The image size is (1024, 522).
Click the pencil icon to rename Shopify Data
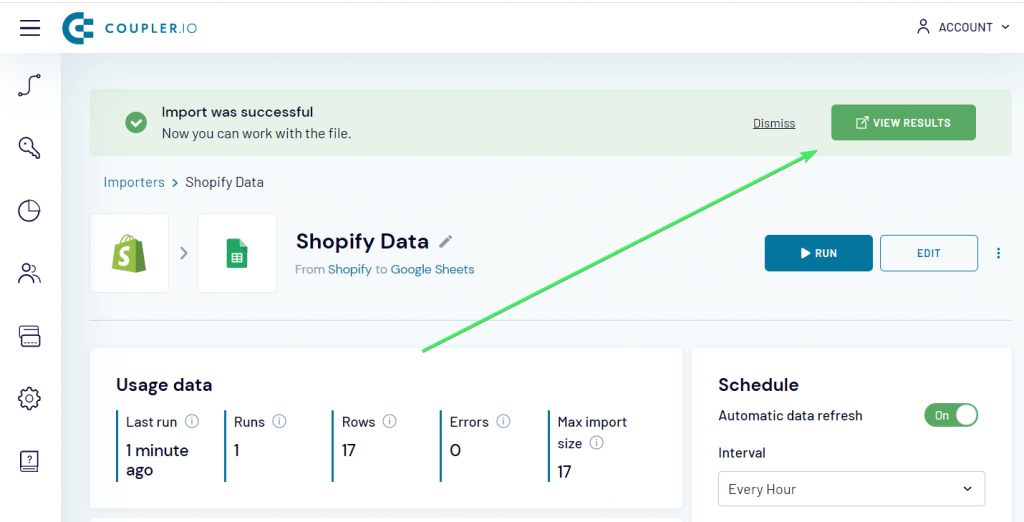tap(445, 242)
